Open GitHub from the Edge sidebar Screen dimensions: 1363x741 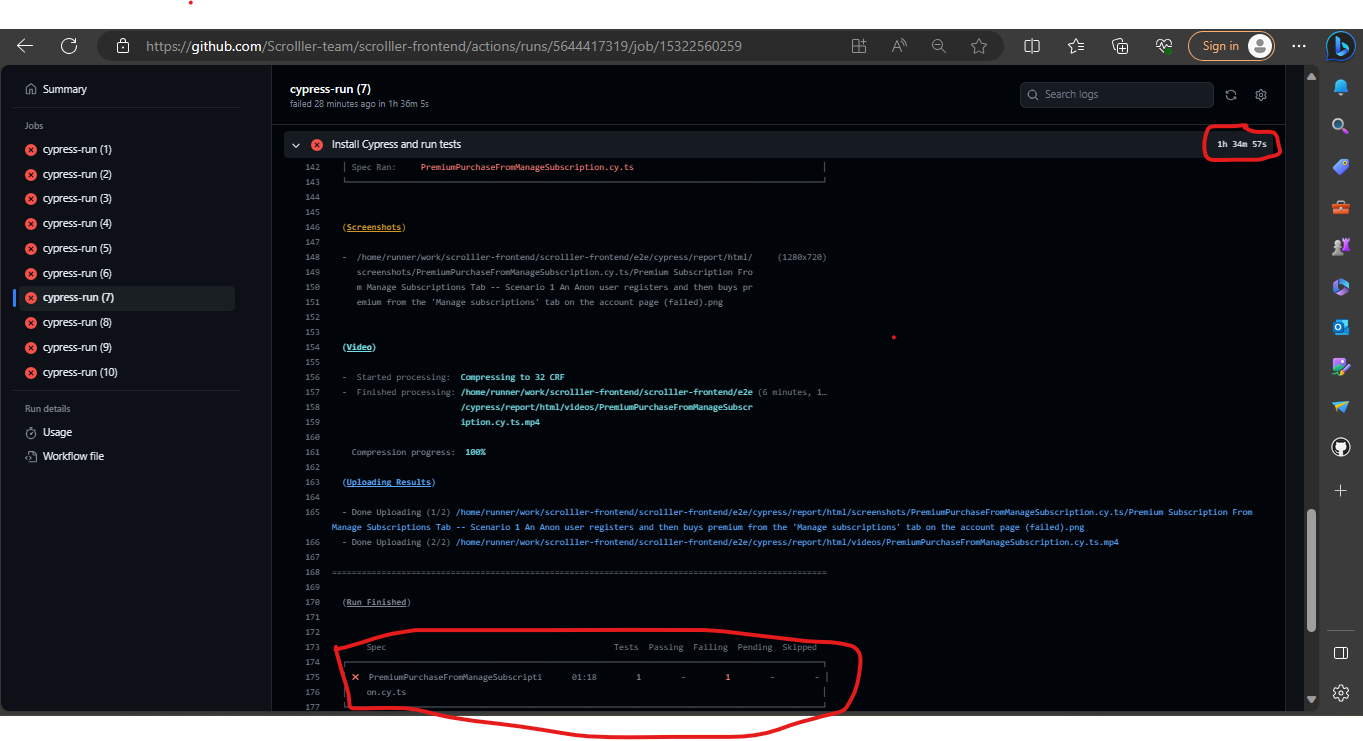(1340, 447)
